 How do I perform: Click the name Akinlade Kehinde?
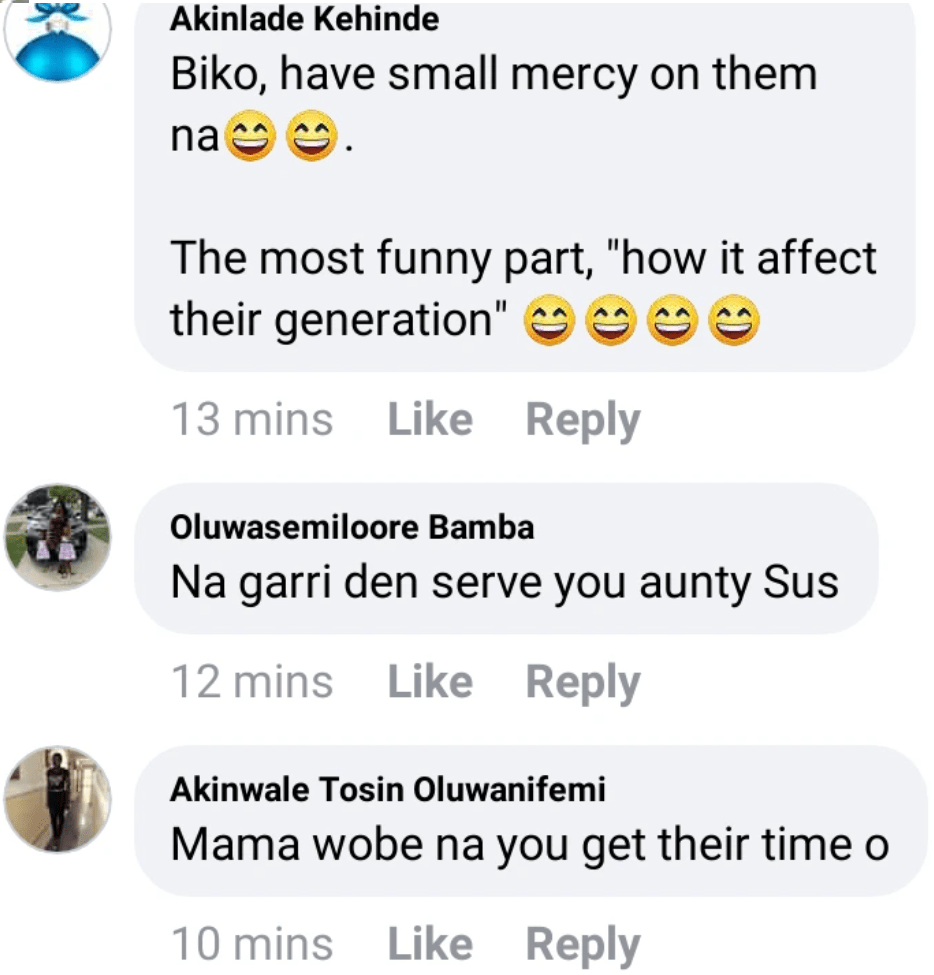pyautogui.click(x=304, y=19)
